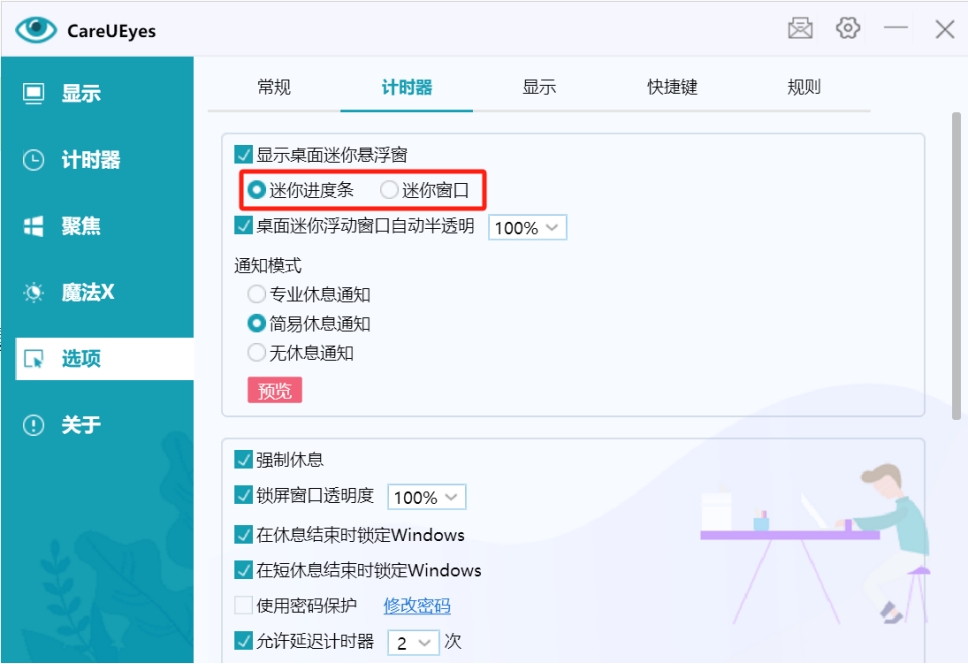
Task: Switch to the 规则 tab
Action: point(804,87)
